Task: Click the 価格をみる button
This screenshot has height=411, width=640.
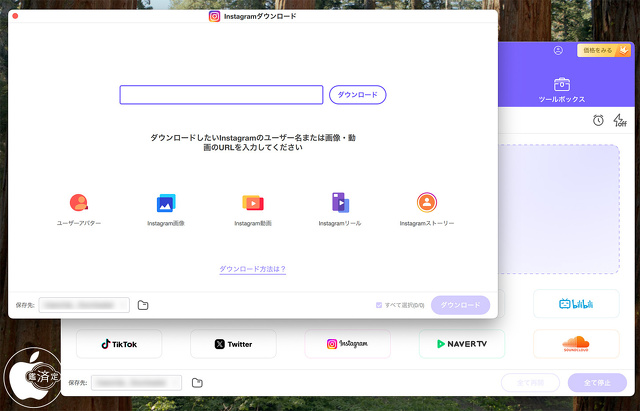Action: pyautogui.click(x=603, y=50)
